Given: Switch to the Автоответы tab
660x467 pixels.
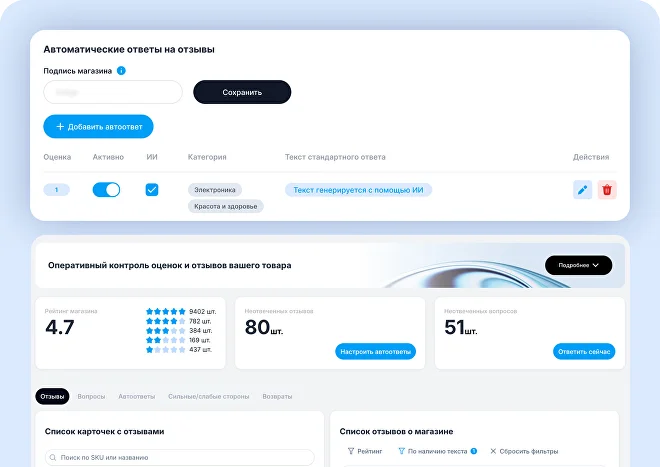Looking at the screenshot, I should (137, 396).
